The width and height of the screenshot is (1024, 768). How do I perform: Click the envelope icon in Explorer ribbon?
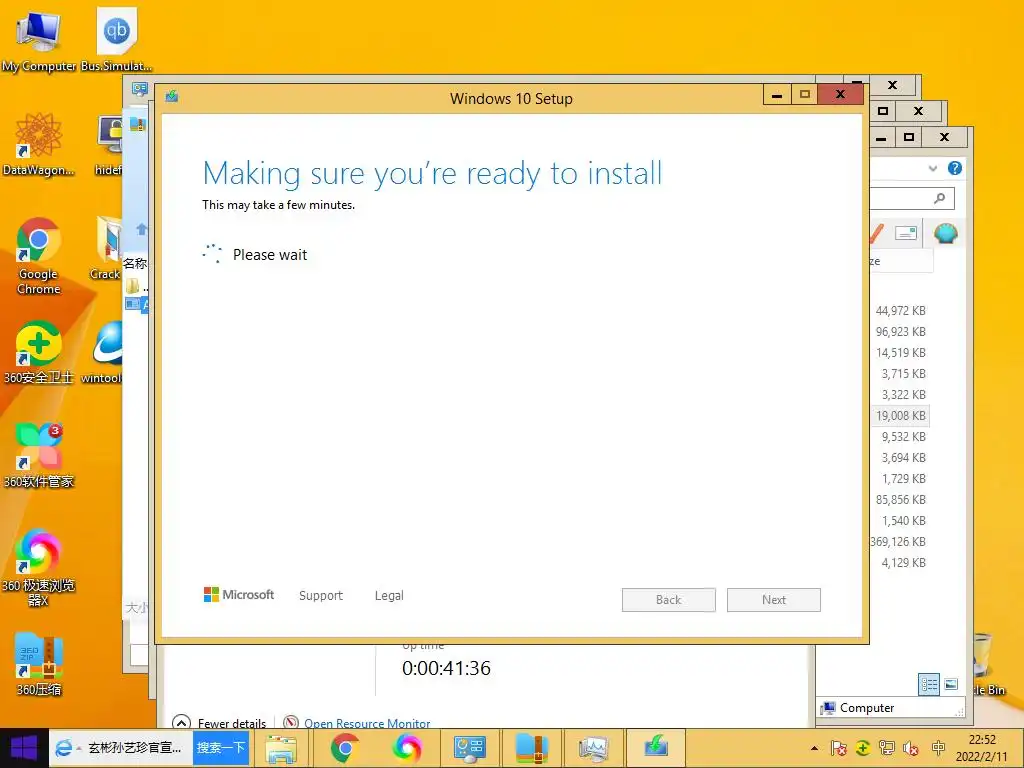[905, 233]
